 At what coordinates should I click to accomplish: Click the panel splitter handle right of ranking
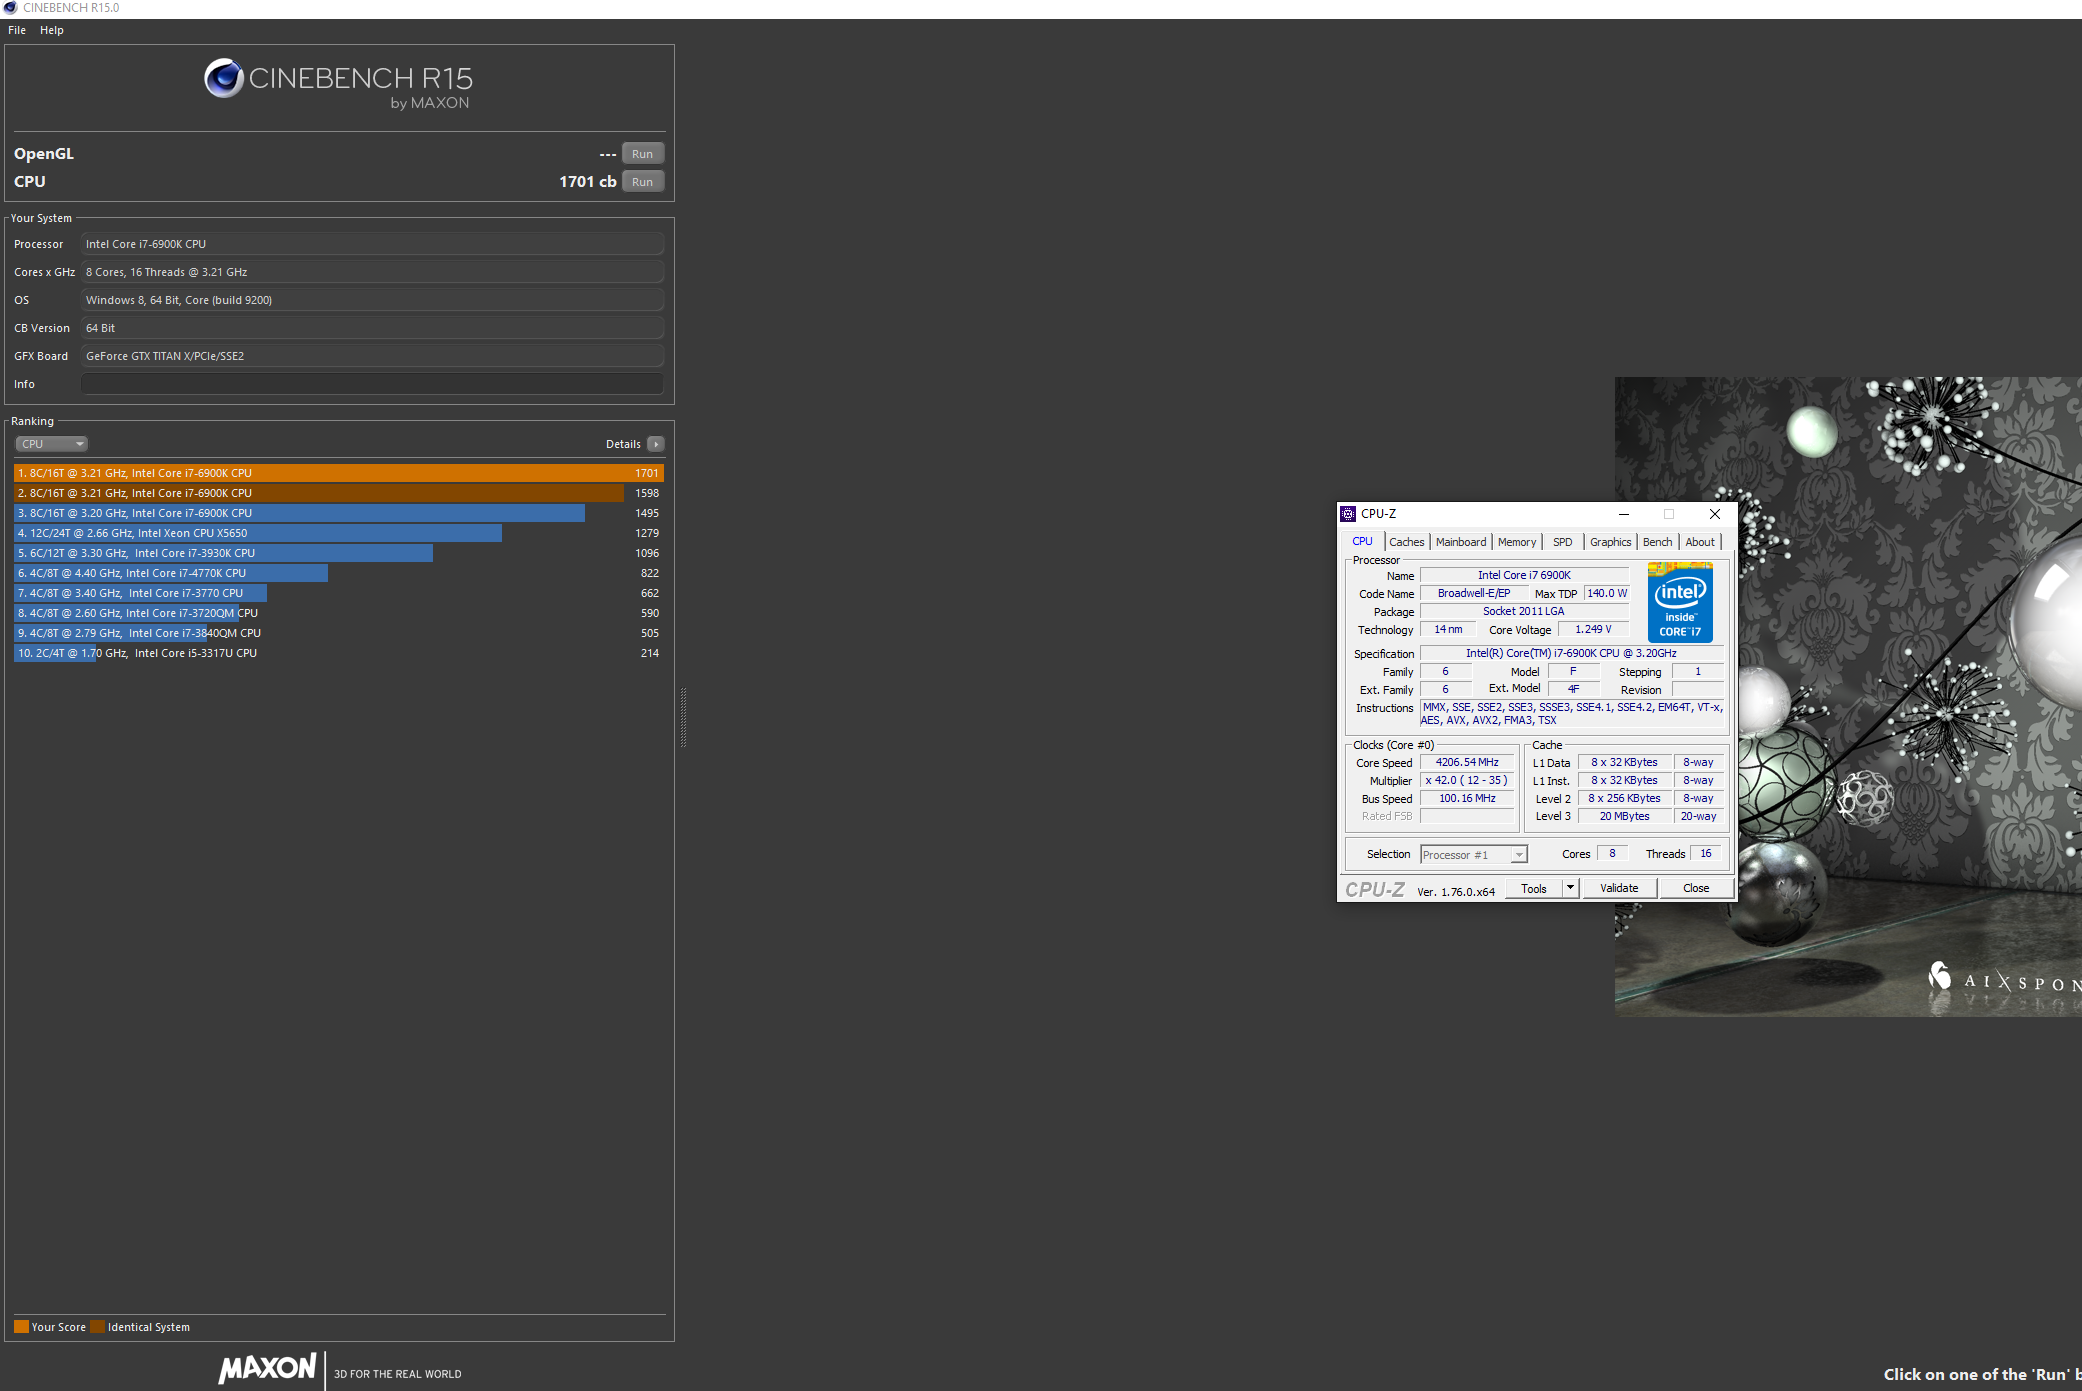tap(683, 717)
